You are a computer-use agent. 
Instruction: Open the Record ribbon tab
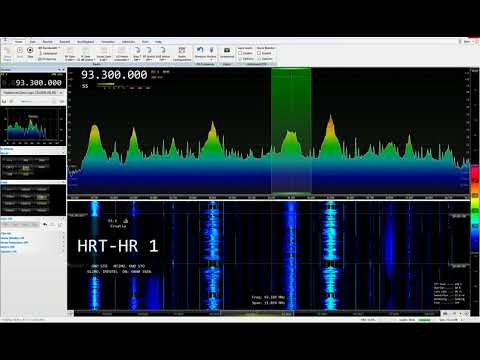(x=65, y=42)
